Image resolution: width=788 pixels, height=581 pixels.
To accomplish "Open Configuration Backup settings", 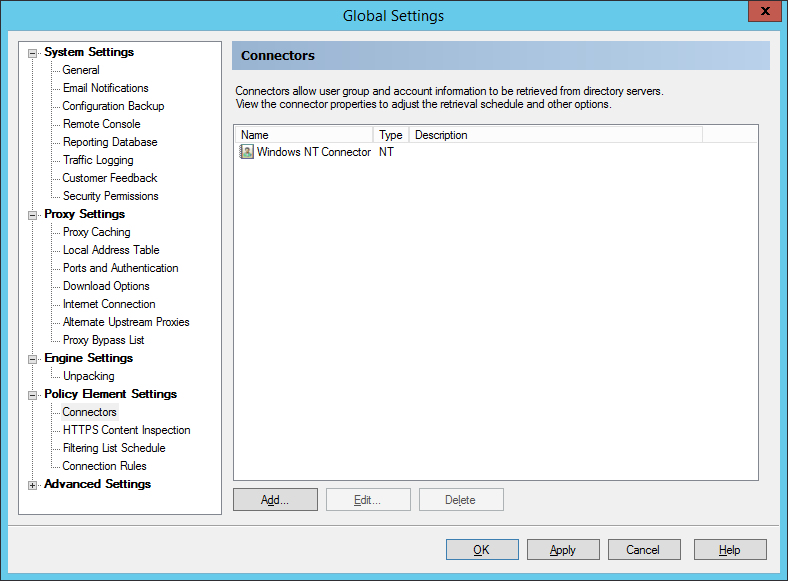I will pyautogui.click(x=113, y=106).
